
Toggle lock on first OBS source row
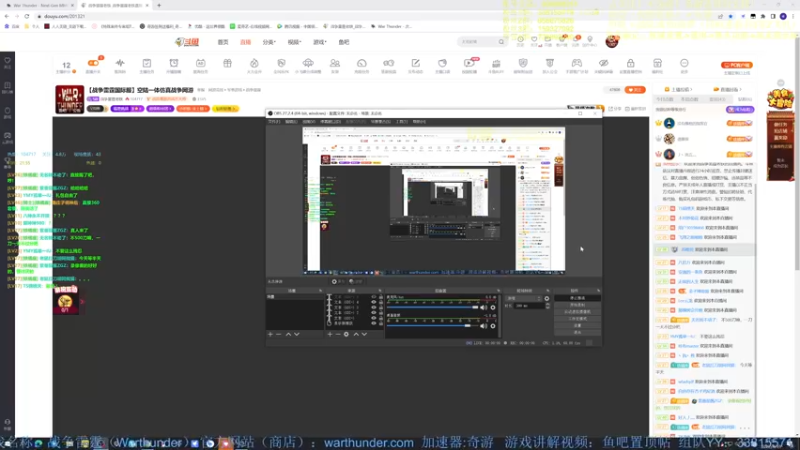pyautogui.click(x=381, y=297)
